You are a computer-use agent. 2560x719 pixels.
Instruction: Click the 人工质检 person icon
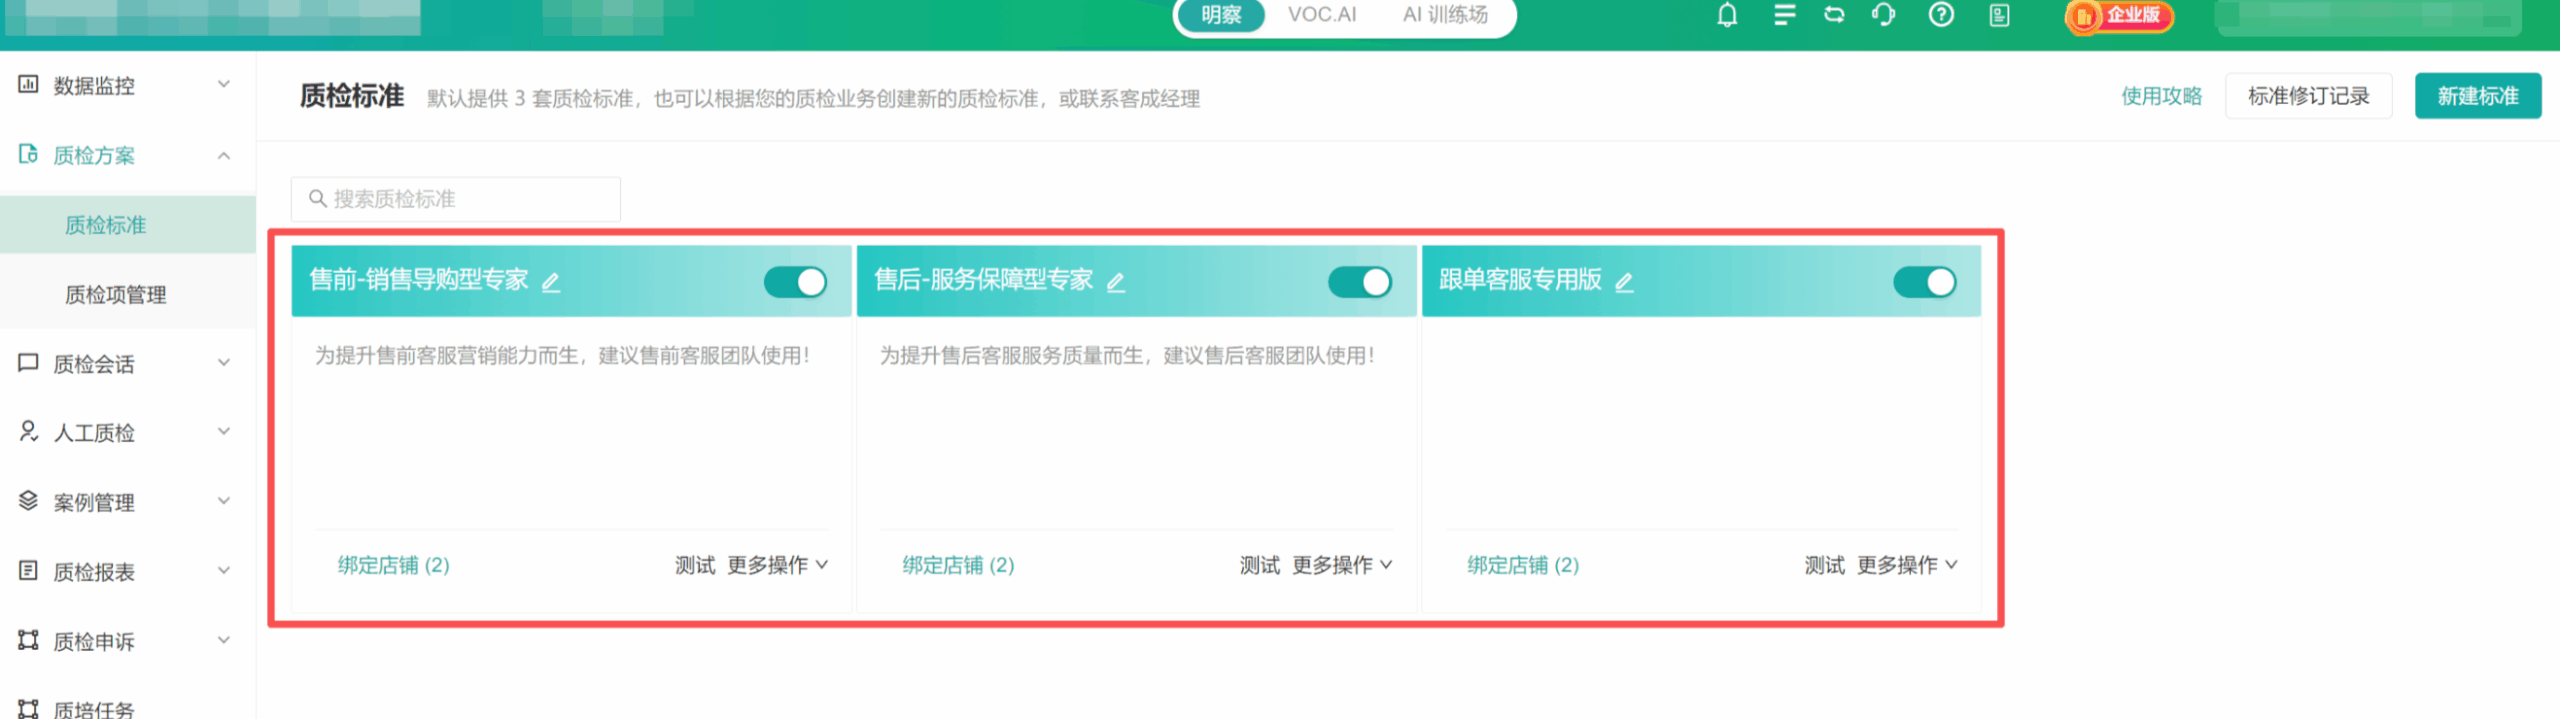pyautogui.click(x=28, y=432)
